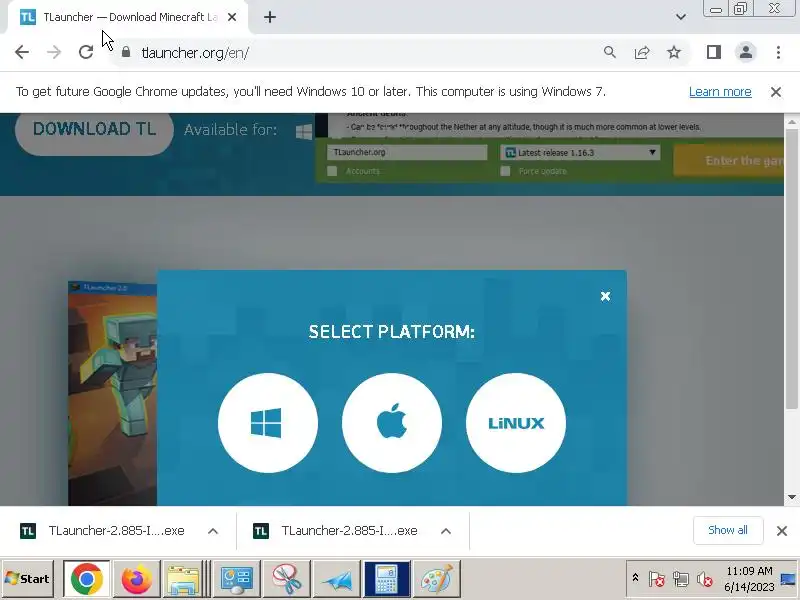This screenshot has width=800, height=600.
Task: Expand options for first TLauncher download
Action: point(213,531)
